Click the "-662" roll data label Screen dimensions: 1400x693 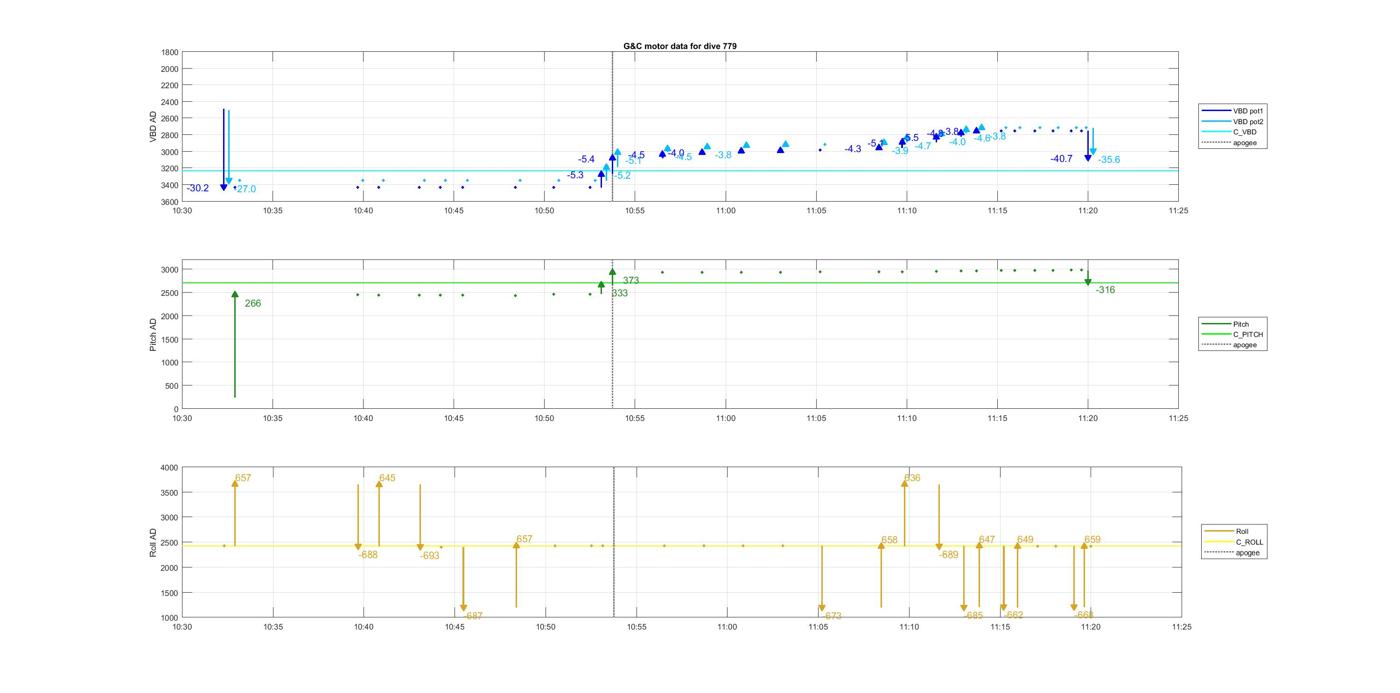1013,615
